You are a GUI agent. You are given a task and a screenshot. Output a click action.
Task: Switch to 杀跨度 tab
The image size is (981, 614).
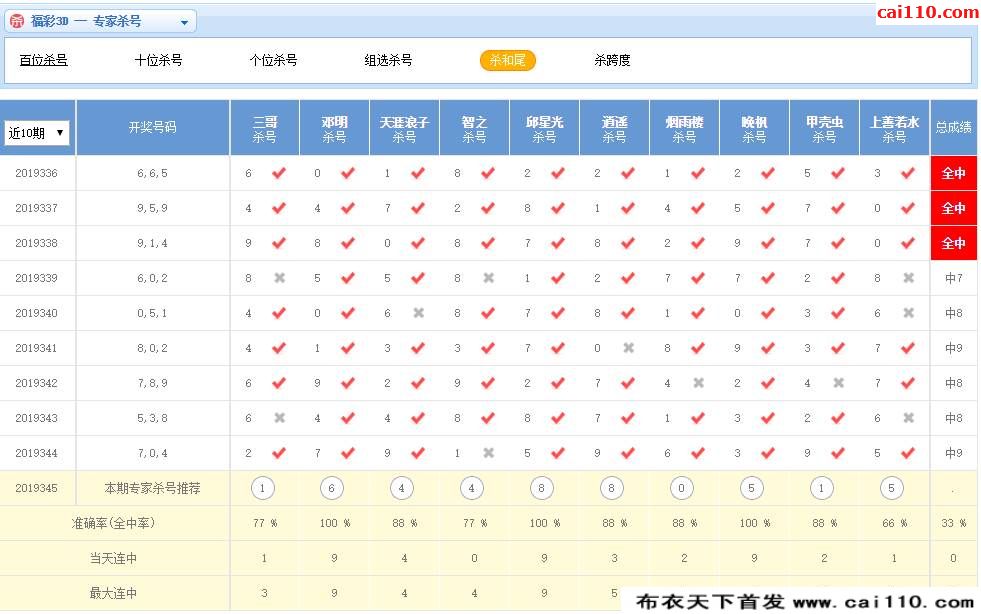[x=612, y=60]
